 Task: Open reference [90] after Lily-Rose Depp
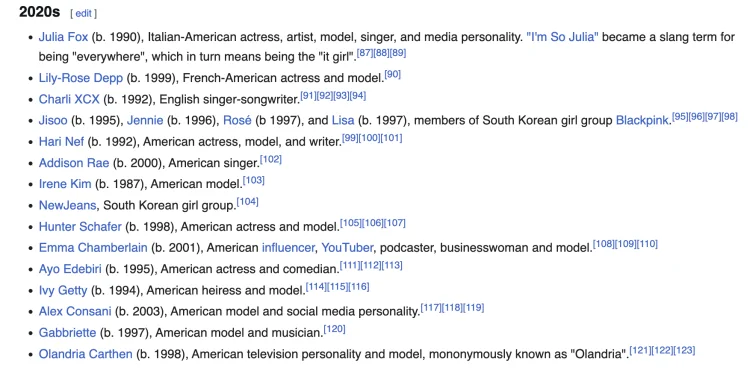(x=393, y=74)
